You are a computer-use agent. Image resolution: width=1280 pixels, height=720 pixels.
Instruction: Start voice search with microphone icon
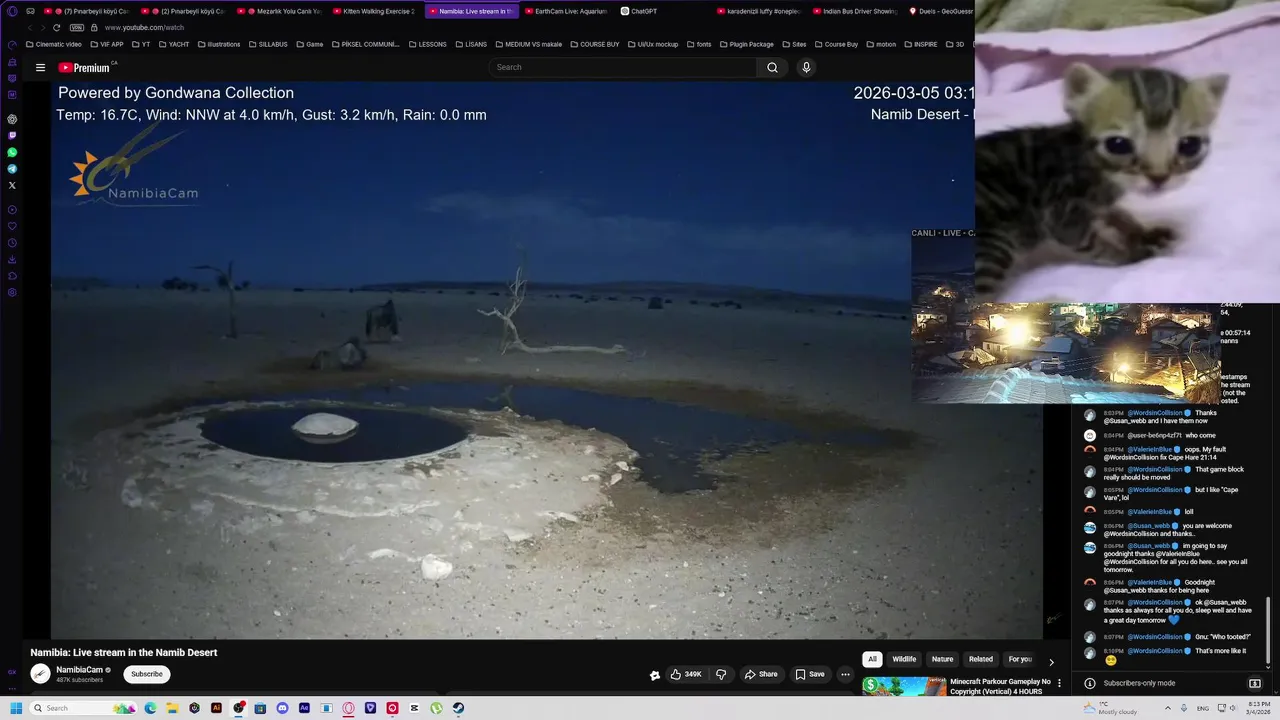coord(806,67)
